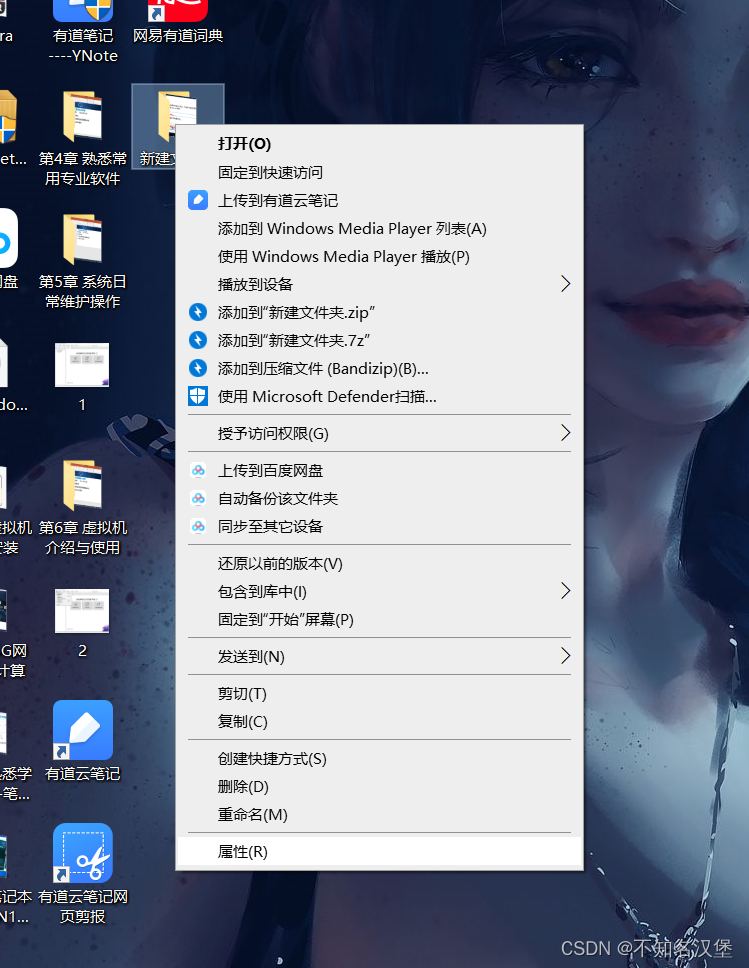Choose 打开(O) from the context menu
Screen dimensions: 749x968
379,144
